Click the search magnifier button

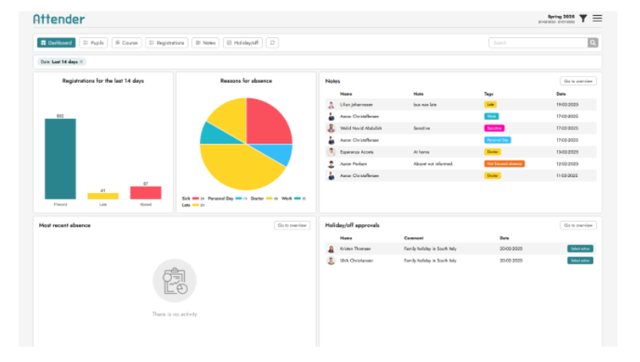[x=593, y=43]
